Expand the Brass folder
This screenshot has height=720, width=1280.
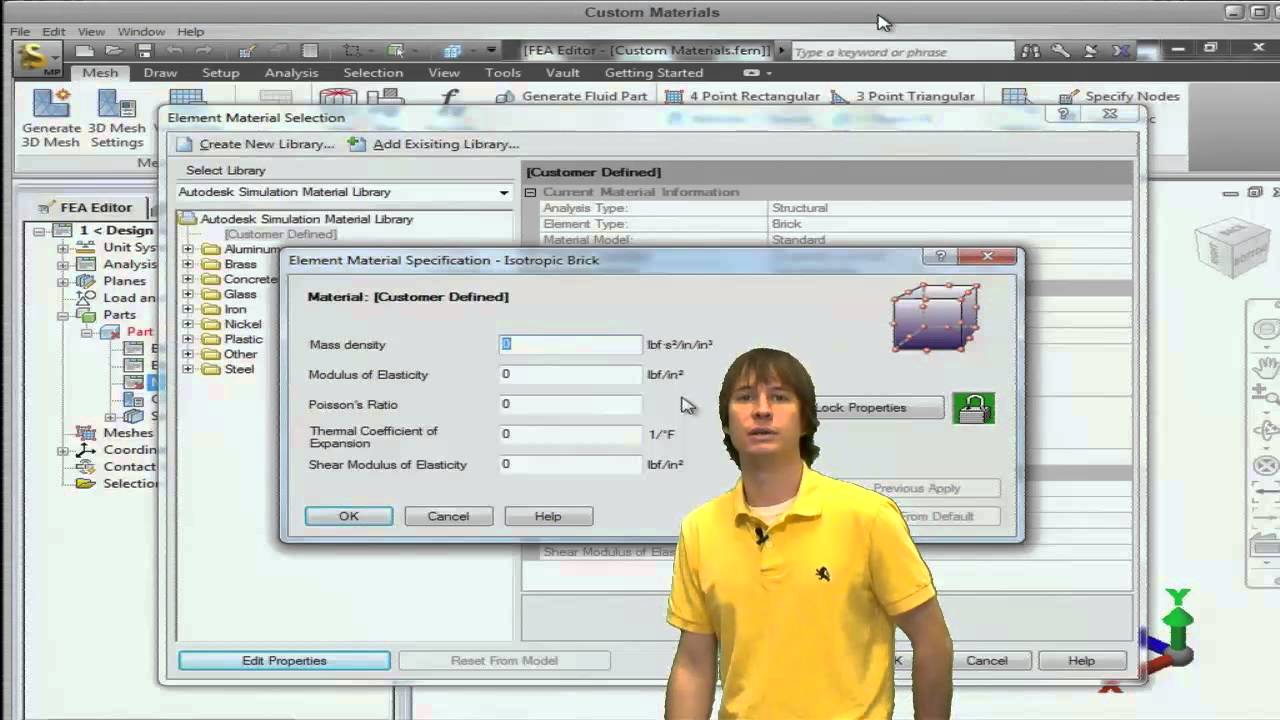click(x=188, y=264)
